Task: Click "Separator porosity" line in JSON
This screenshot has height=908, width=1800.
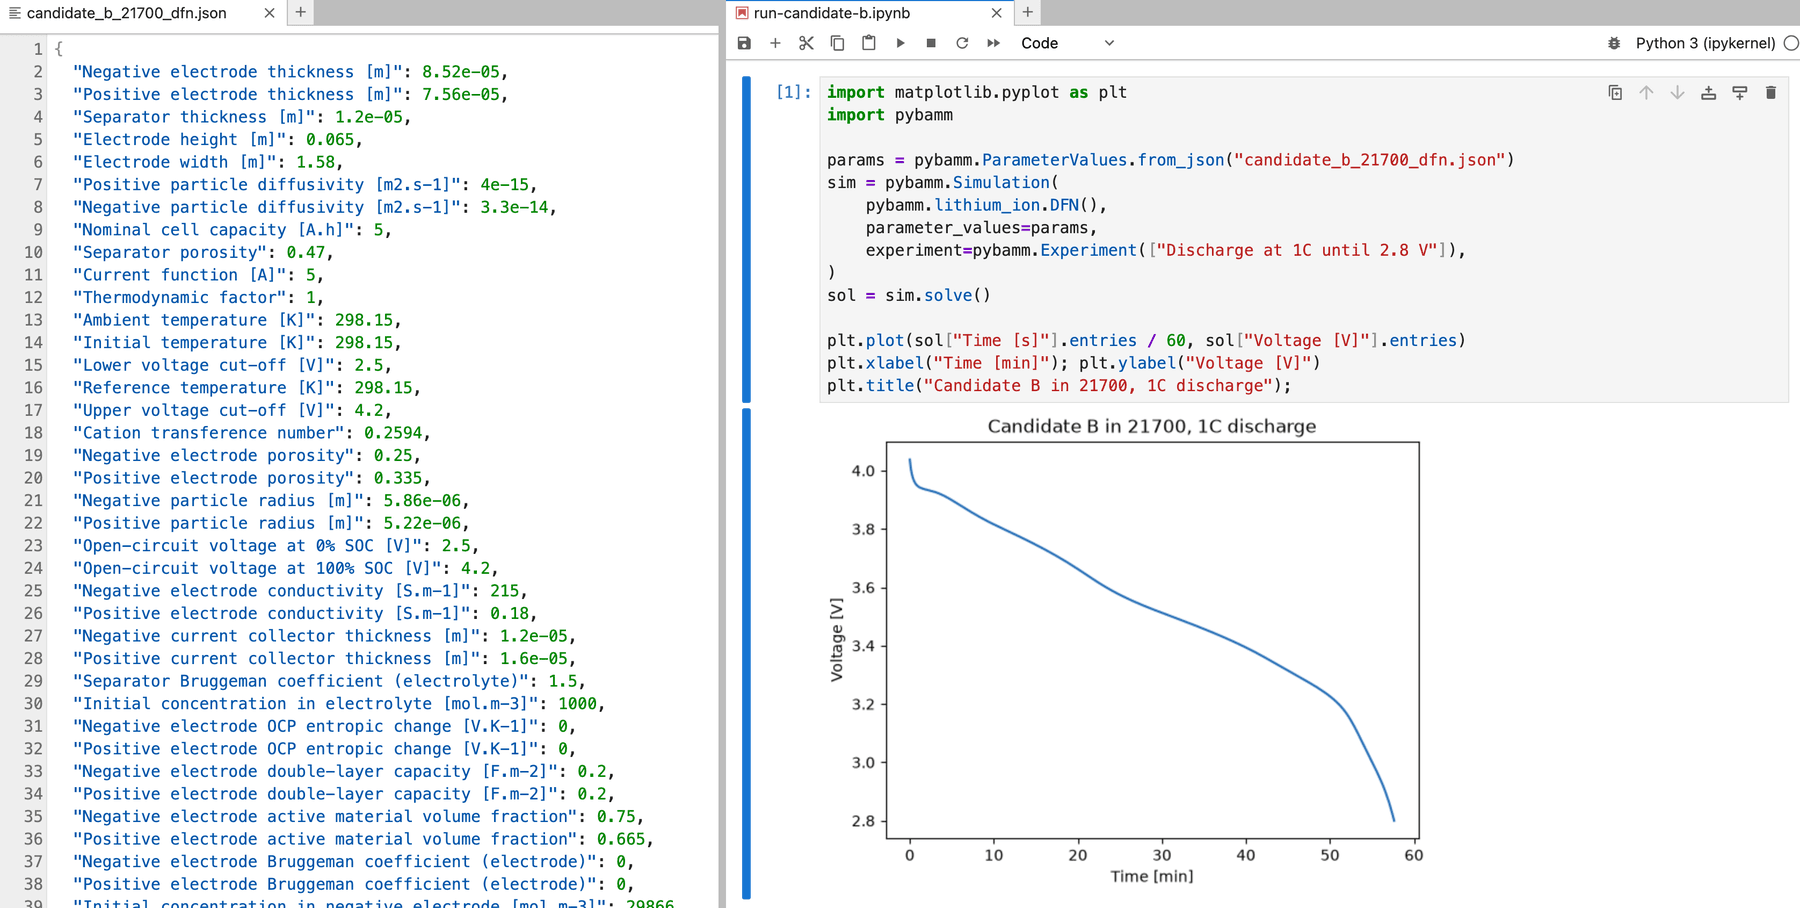Action: click(x=204, y=253)
